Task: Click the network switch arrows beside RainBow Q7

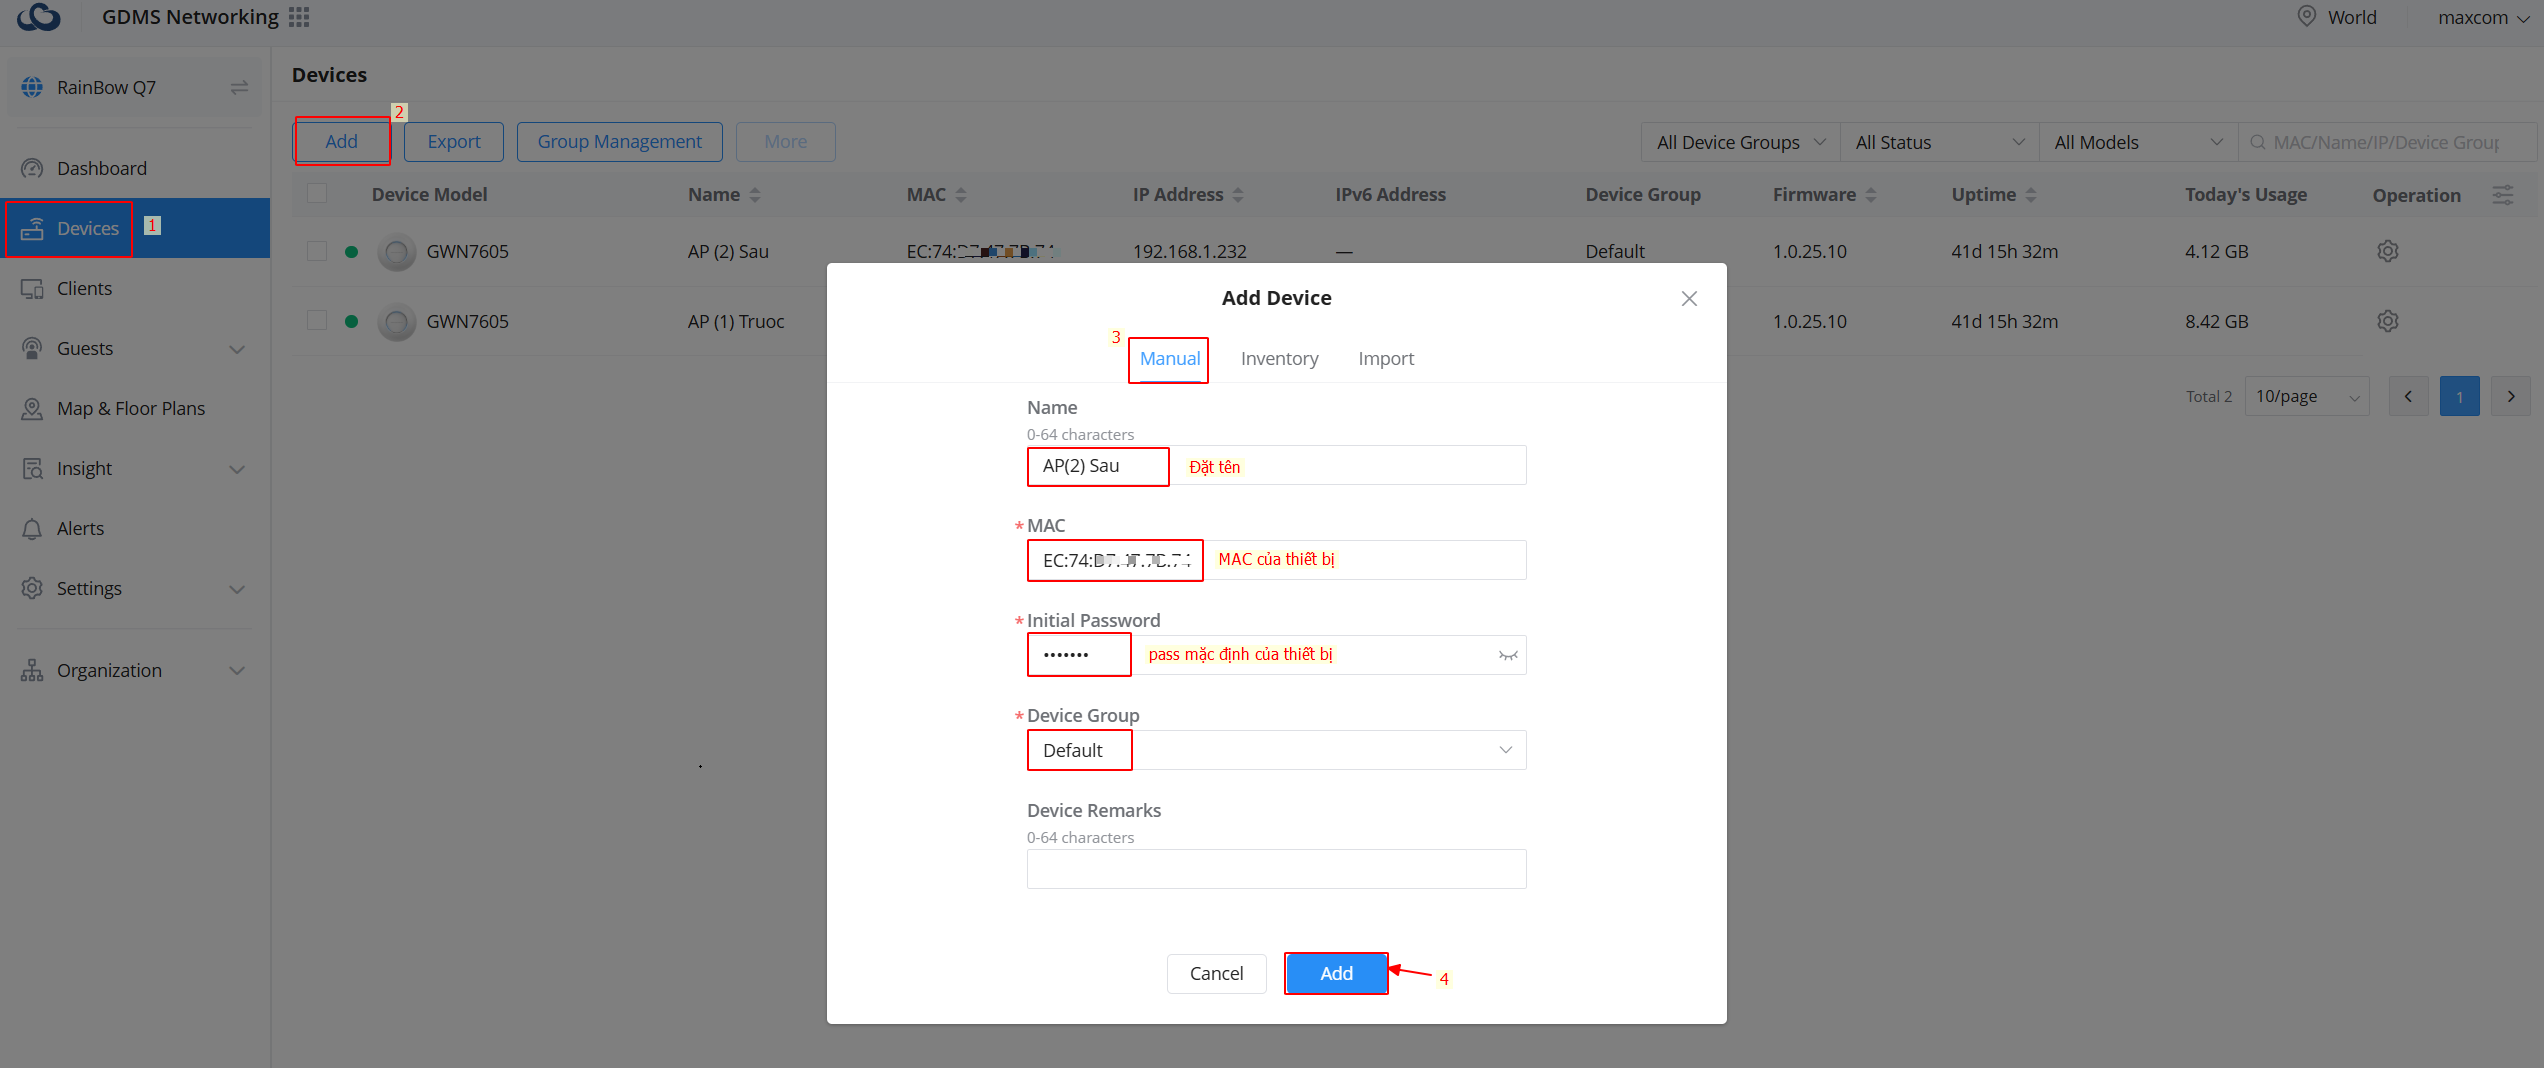Action: 239,88
